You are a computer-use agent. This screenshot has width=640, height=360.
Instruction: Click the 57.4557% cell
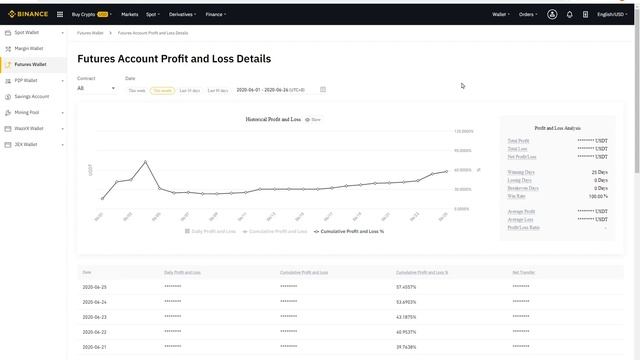(x=406, y=287)
